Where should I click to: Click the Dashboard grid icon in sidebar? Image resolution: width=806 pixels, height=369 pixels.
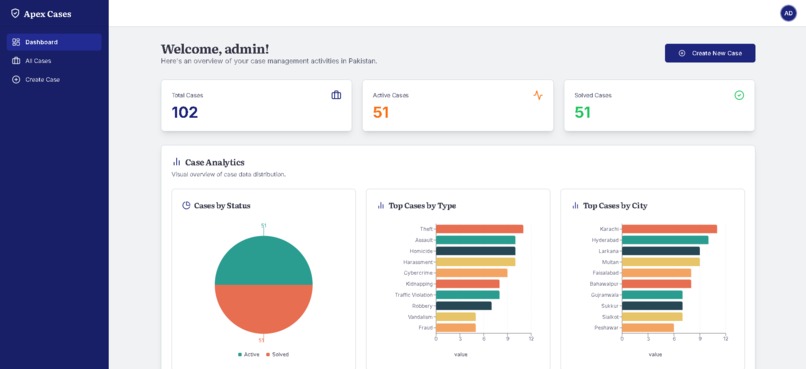tap(16, 42)
